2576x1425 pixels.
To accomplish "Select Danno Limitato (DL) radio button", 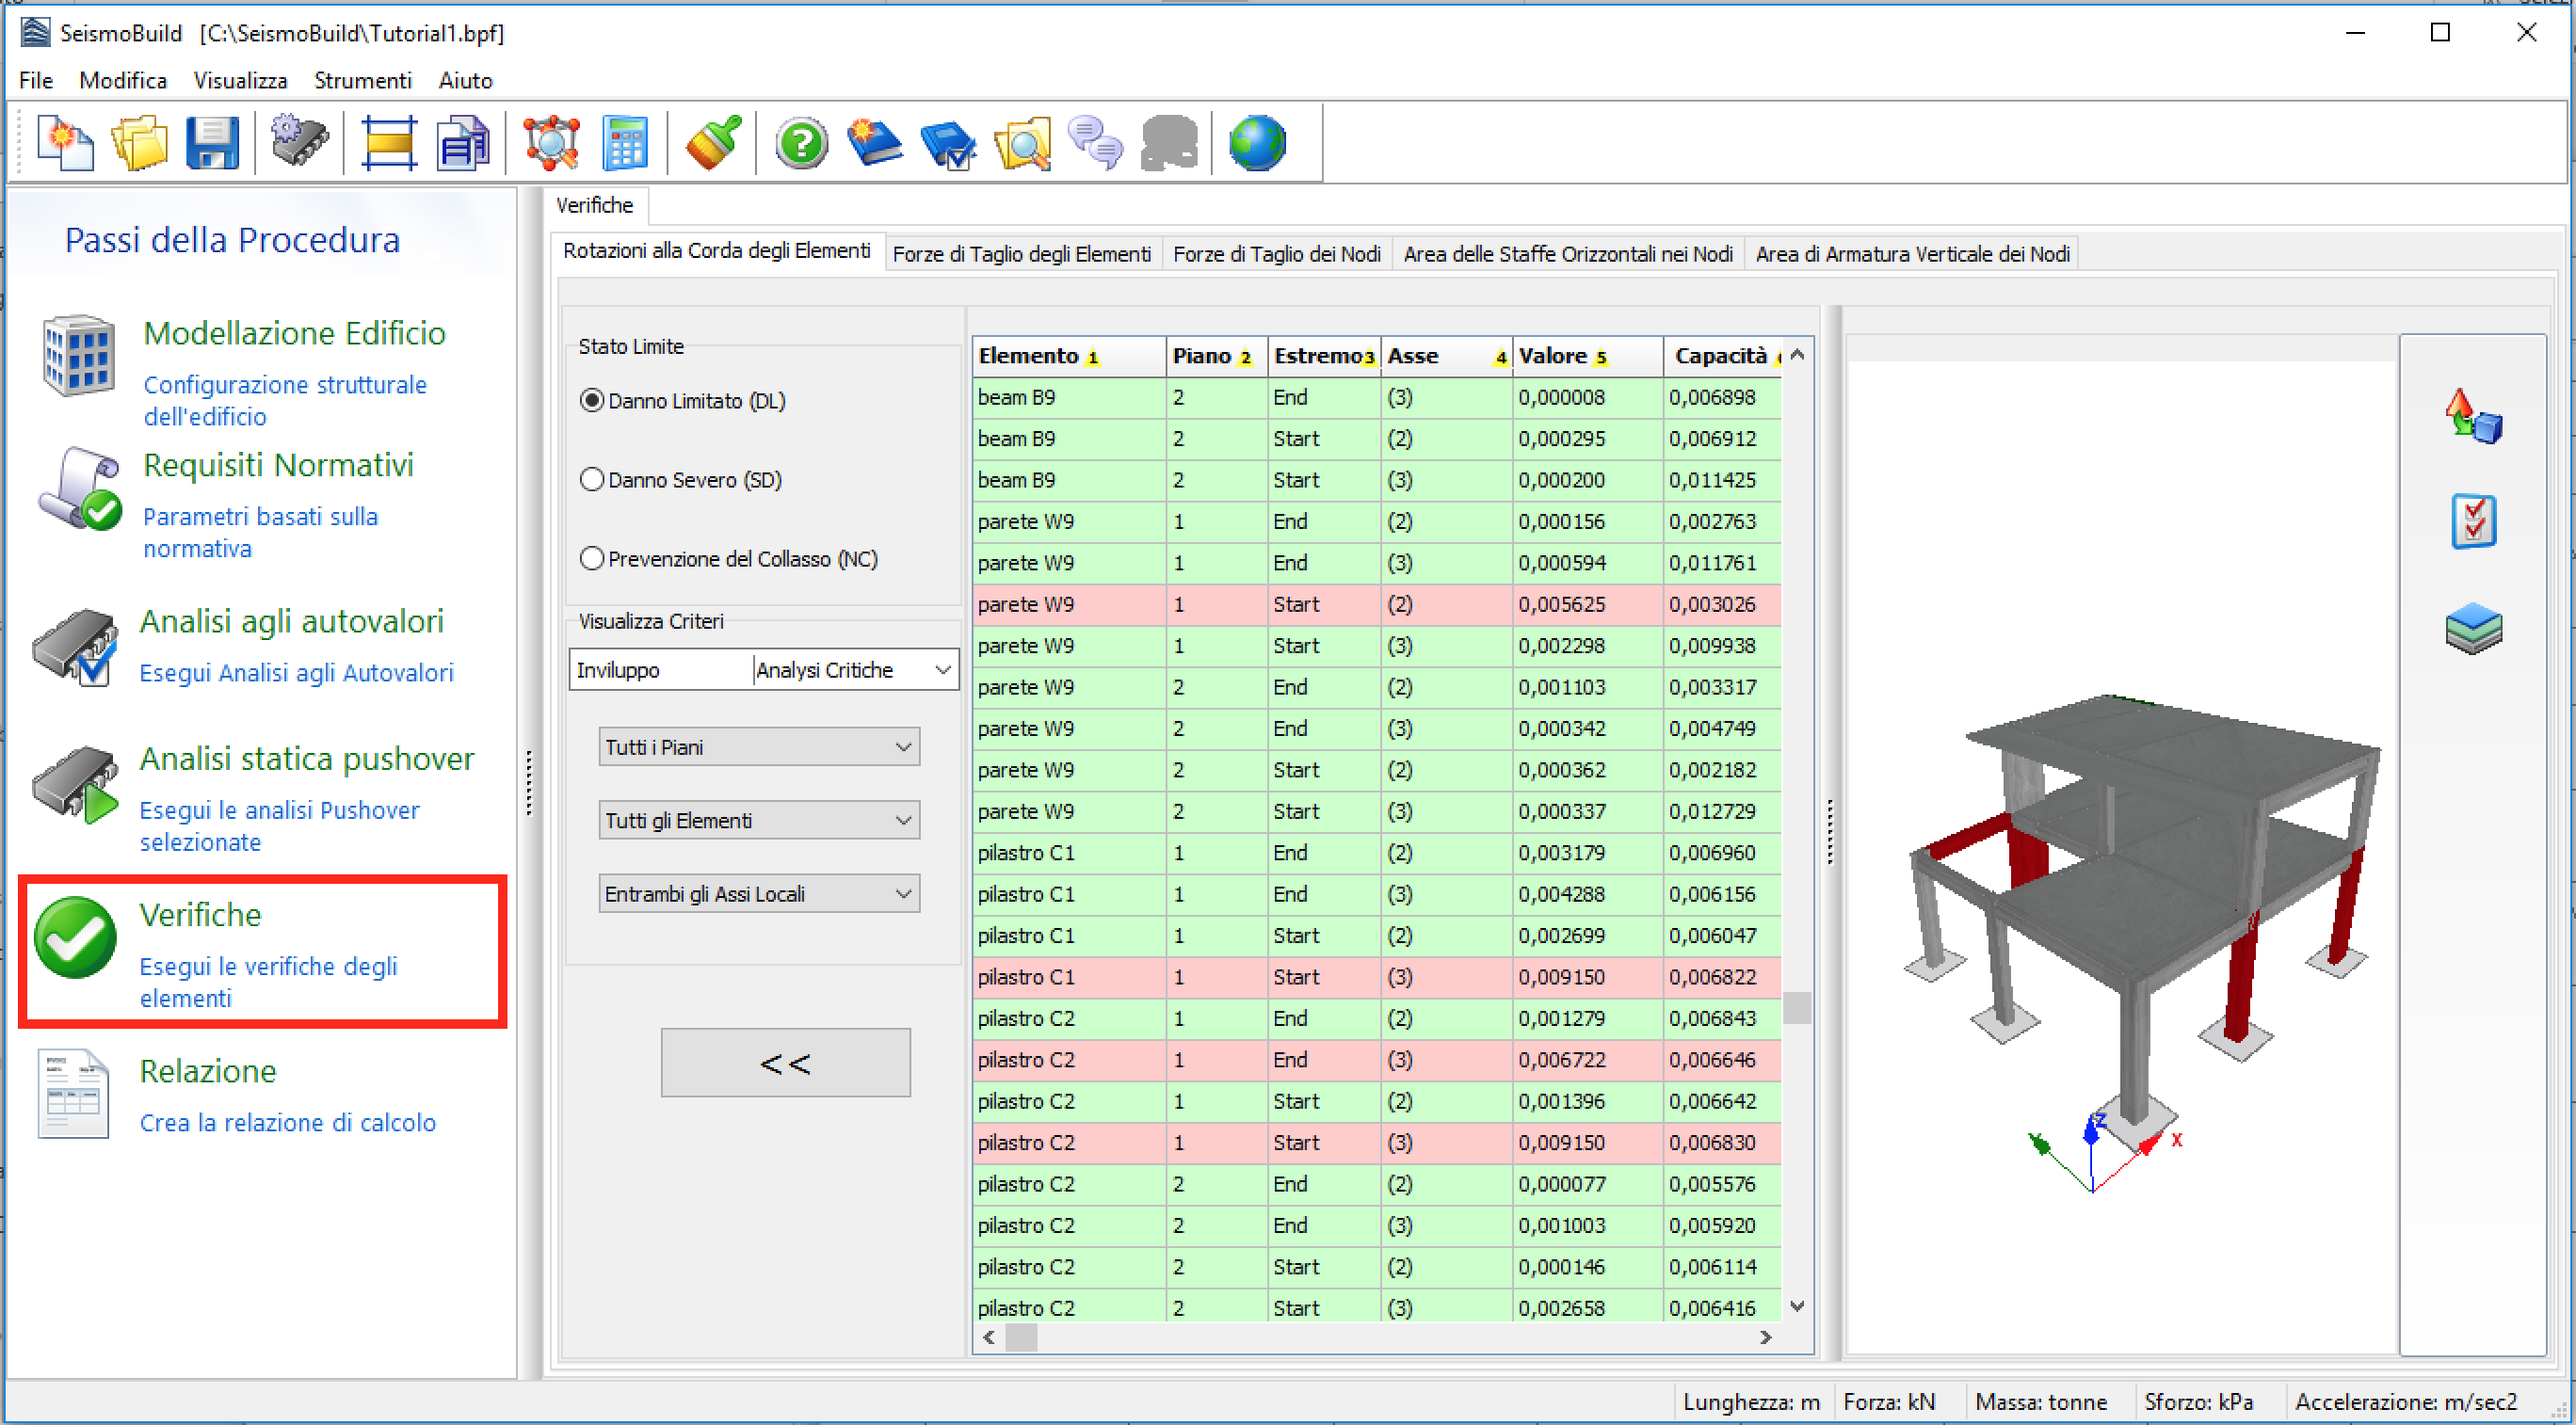I will tap(592, 401).
